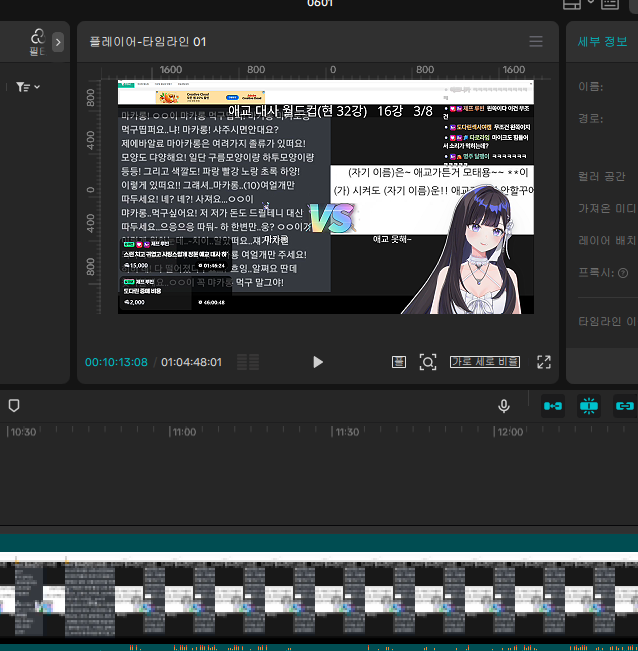Click the preview zoom scan icon
This screenshot has width=638, height=651.
tap(428, 362)
